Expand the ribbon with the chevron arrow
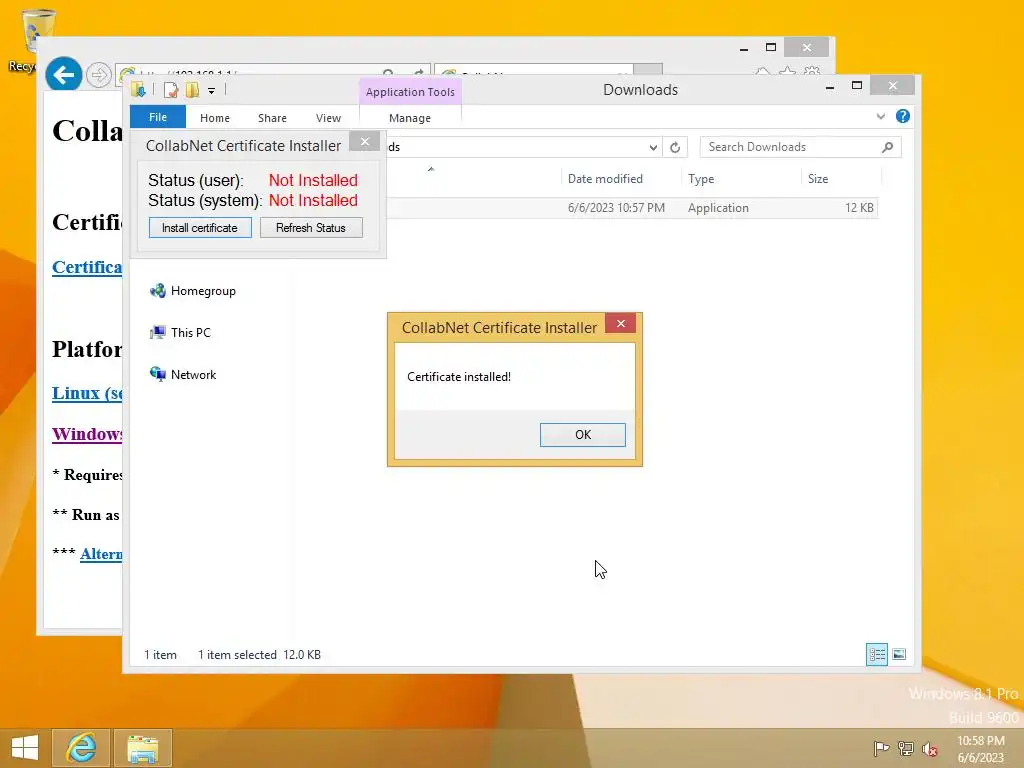The height and width of the screenshot is (768, 1024). 880,116
